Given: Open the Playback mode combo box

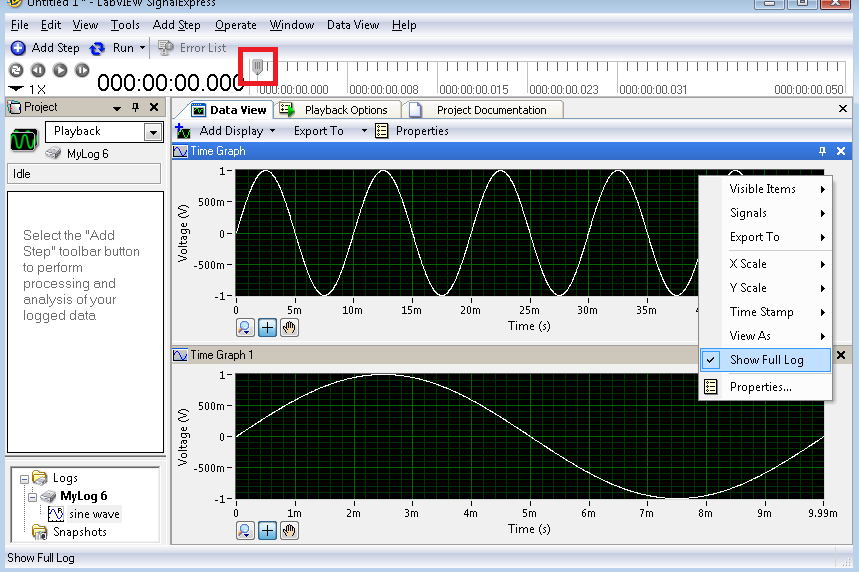Looking at the screenshot, I should [152, 132].
